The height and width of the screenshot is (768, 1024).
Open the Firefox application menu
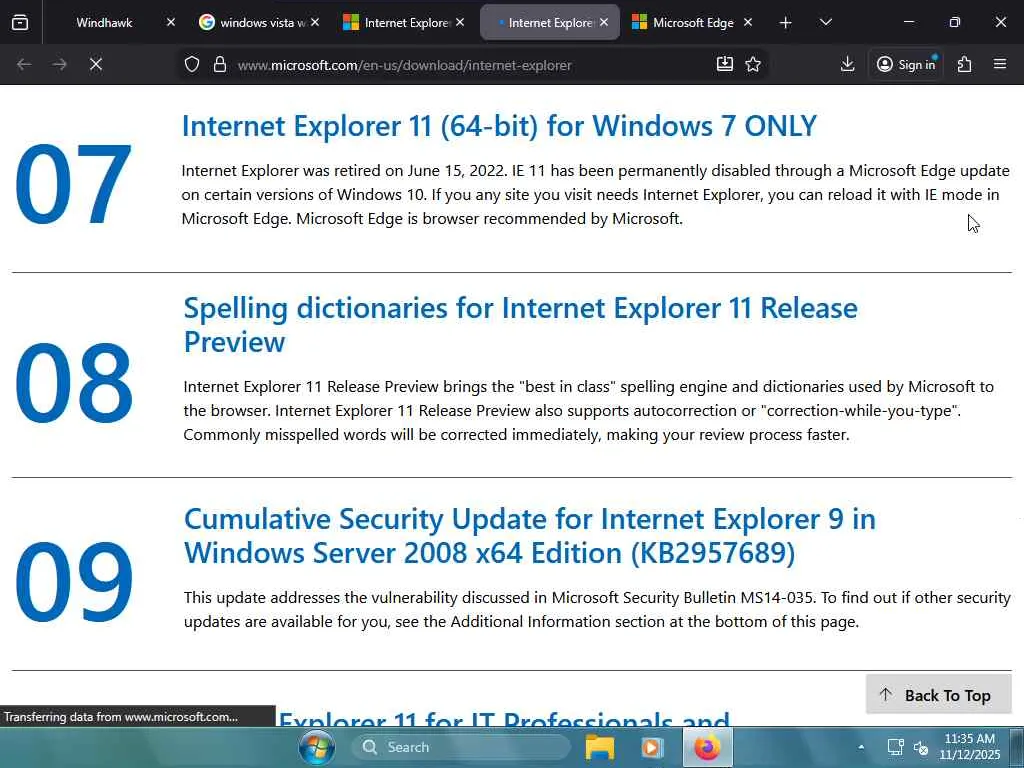[x=1000, y=64]
